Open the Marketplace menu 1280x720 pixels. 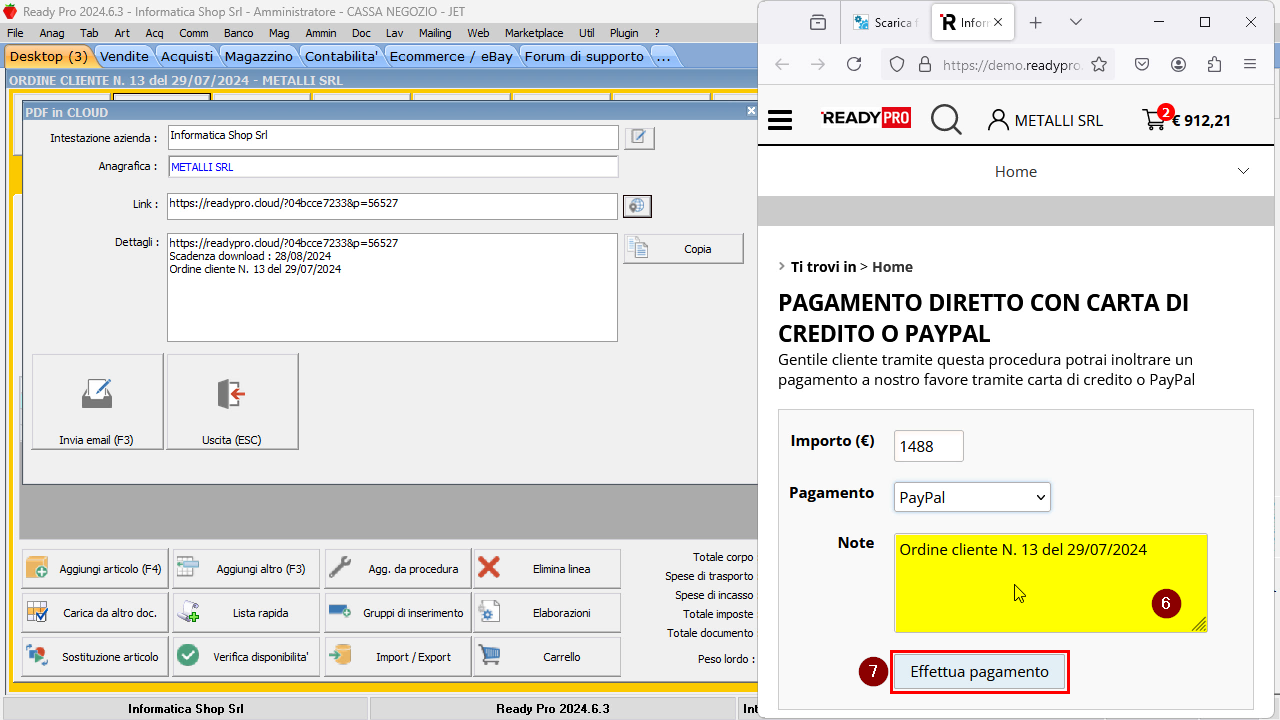[534, 33]
